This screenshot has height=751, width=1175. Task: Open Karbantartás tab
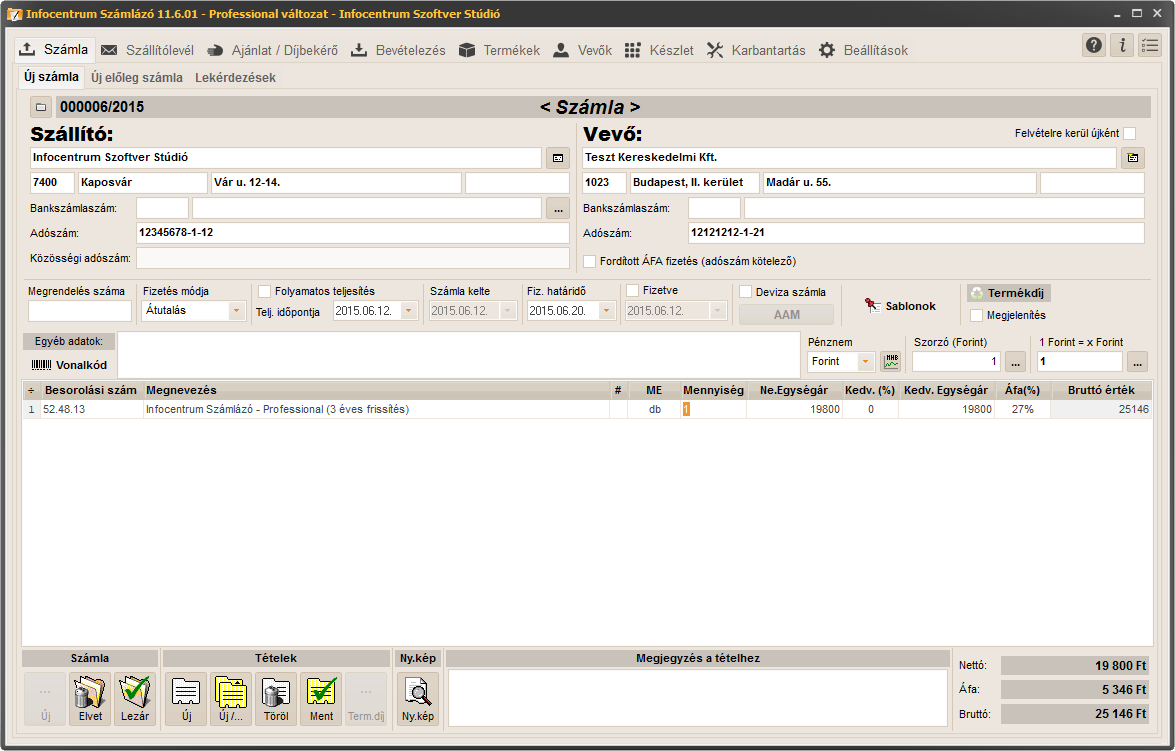(756, 50)
